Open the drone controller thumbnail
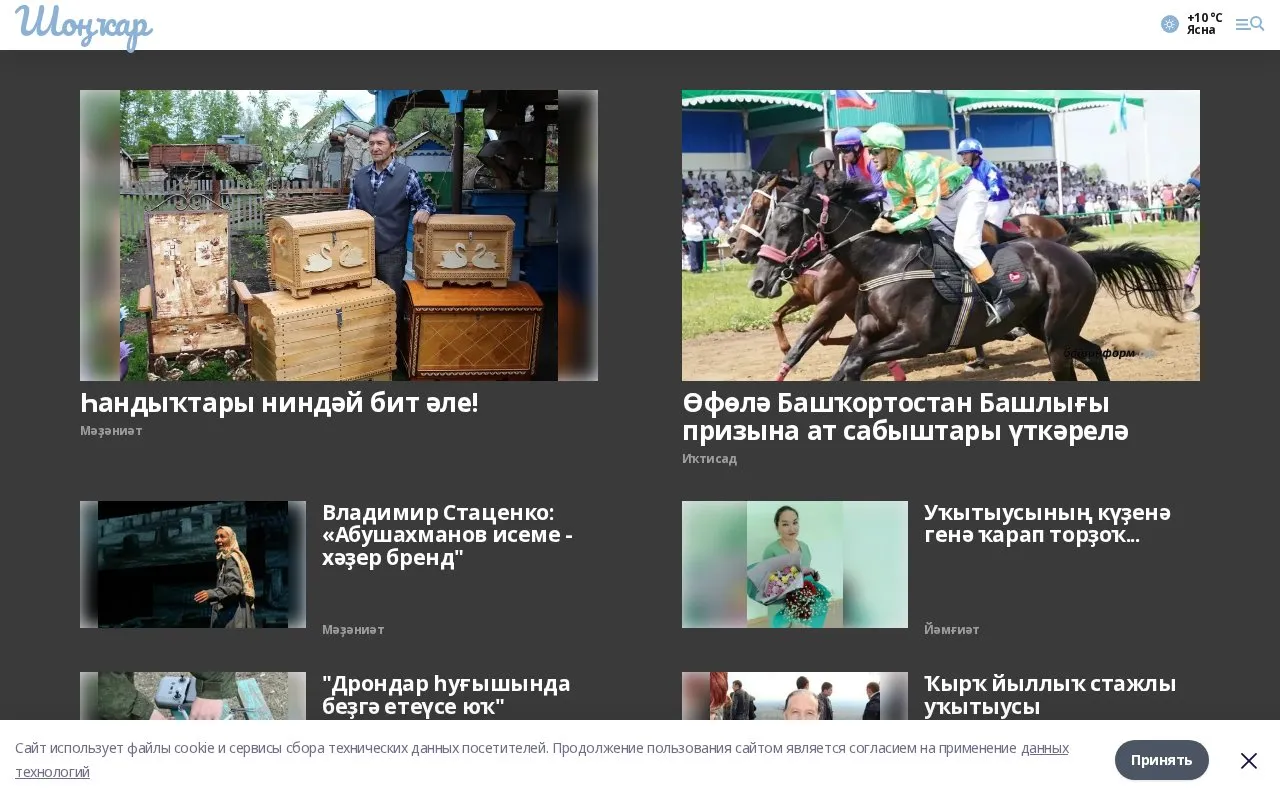The image size is (1280, 800). [x=193, y=696]
